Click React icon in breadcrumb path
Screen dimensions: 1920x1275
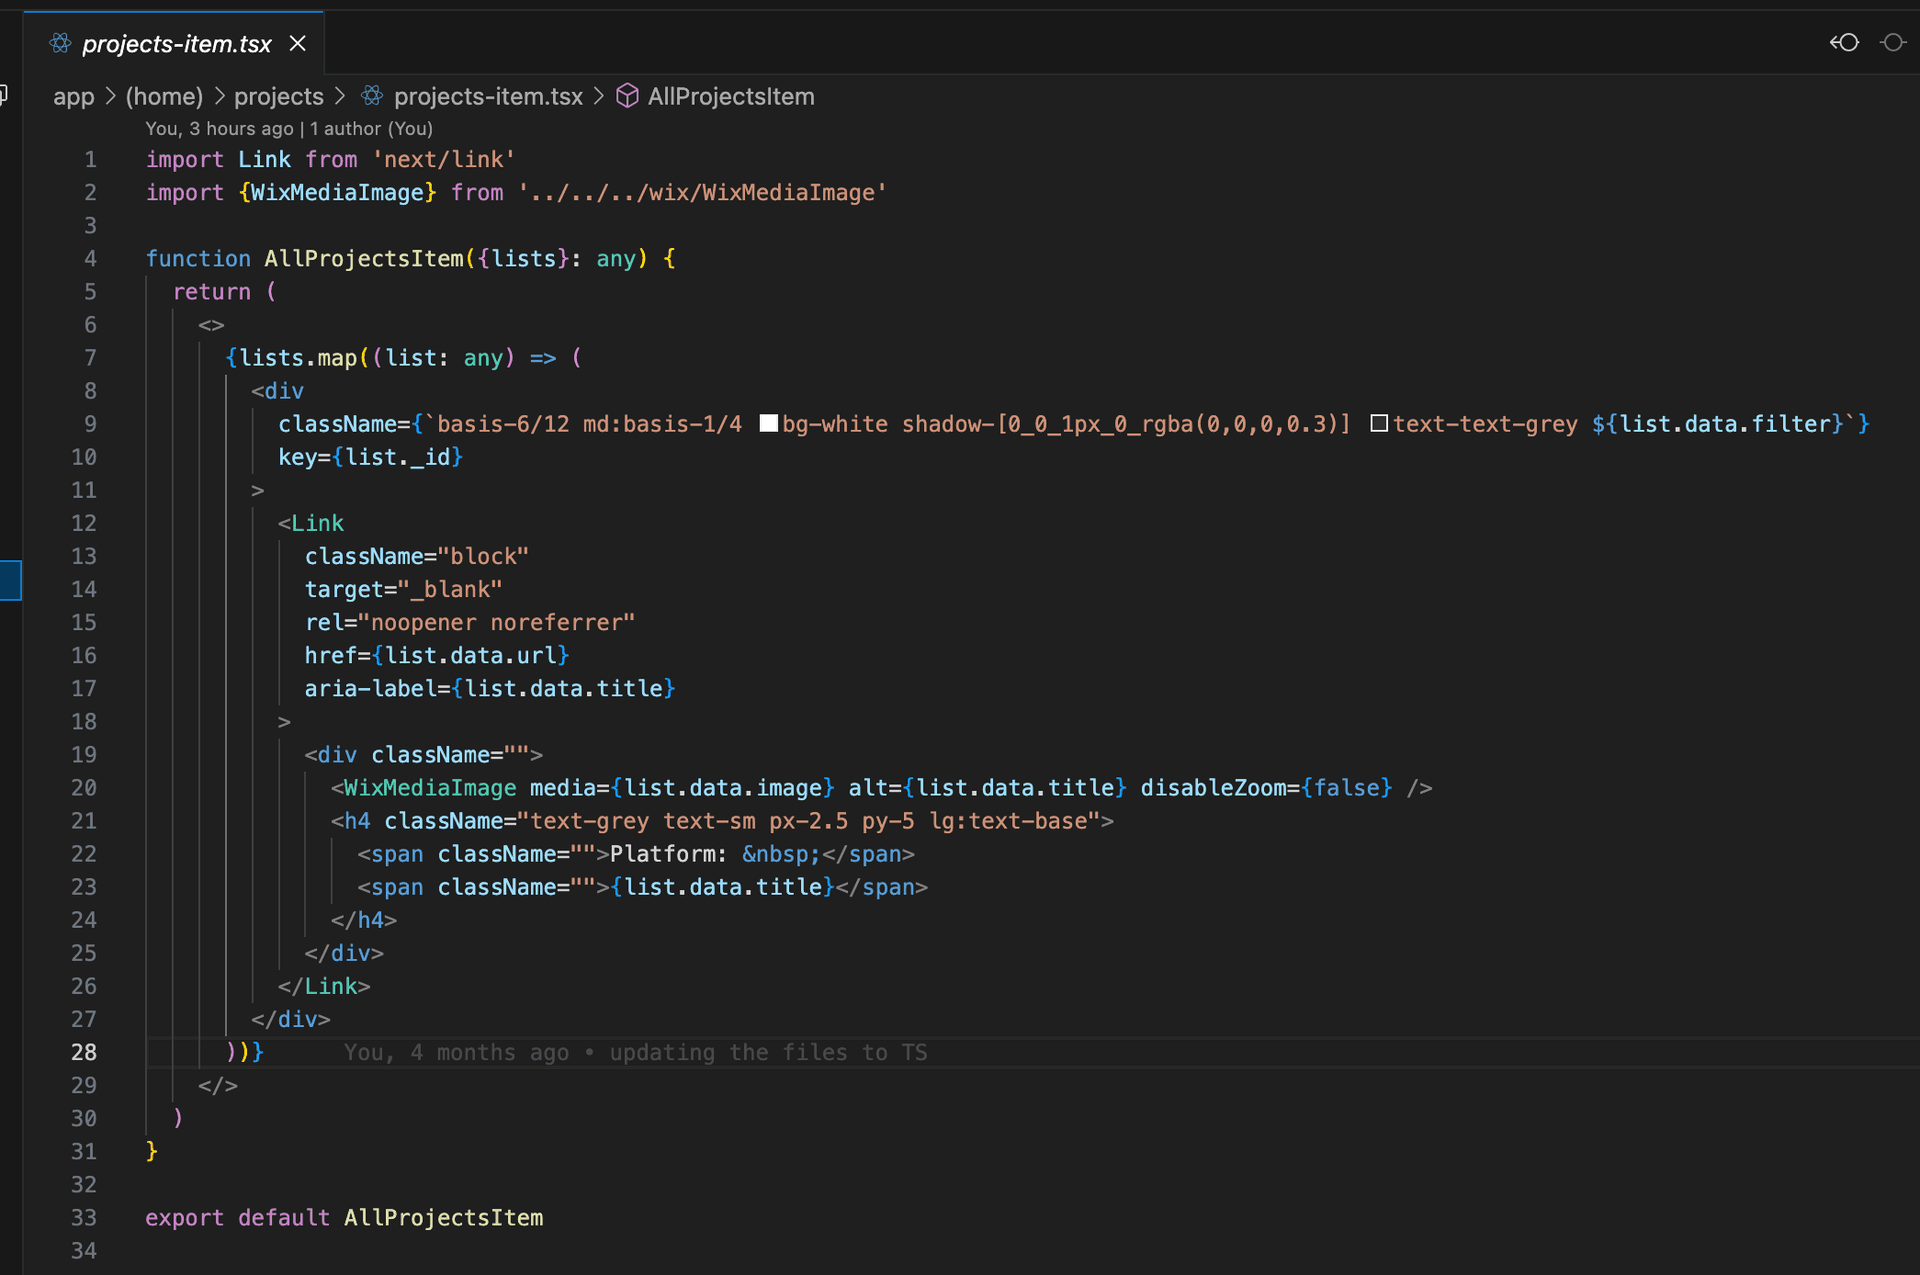click(372, 96)
